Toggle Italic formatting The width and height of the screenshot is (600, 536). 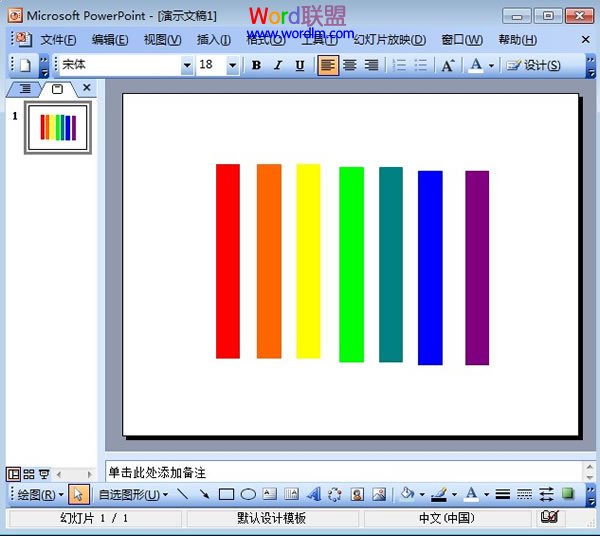click(278, 65)
